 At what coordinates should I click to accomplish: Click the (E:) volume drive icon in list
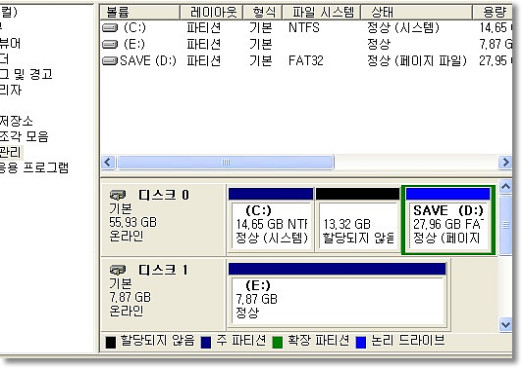coord(110,44)
